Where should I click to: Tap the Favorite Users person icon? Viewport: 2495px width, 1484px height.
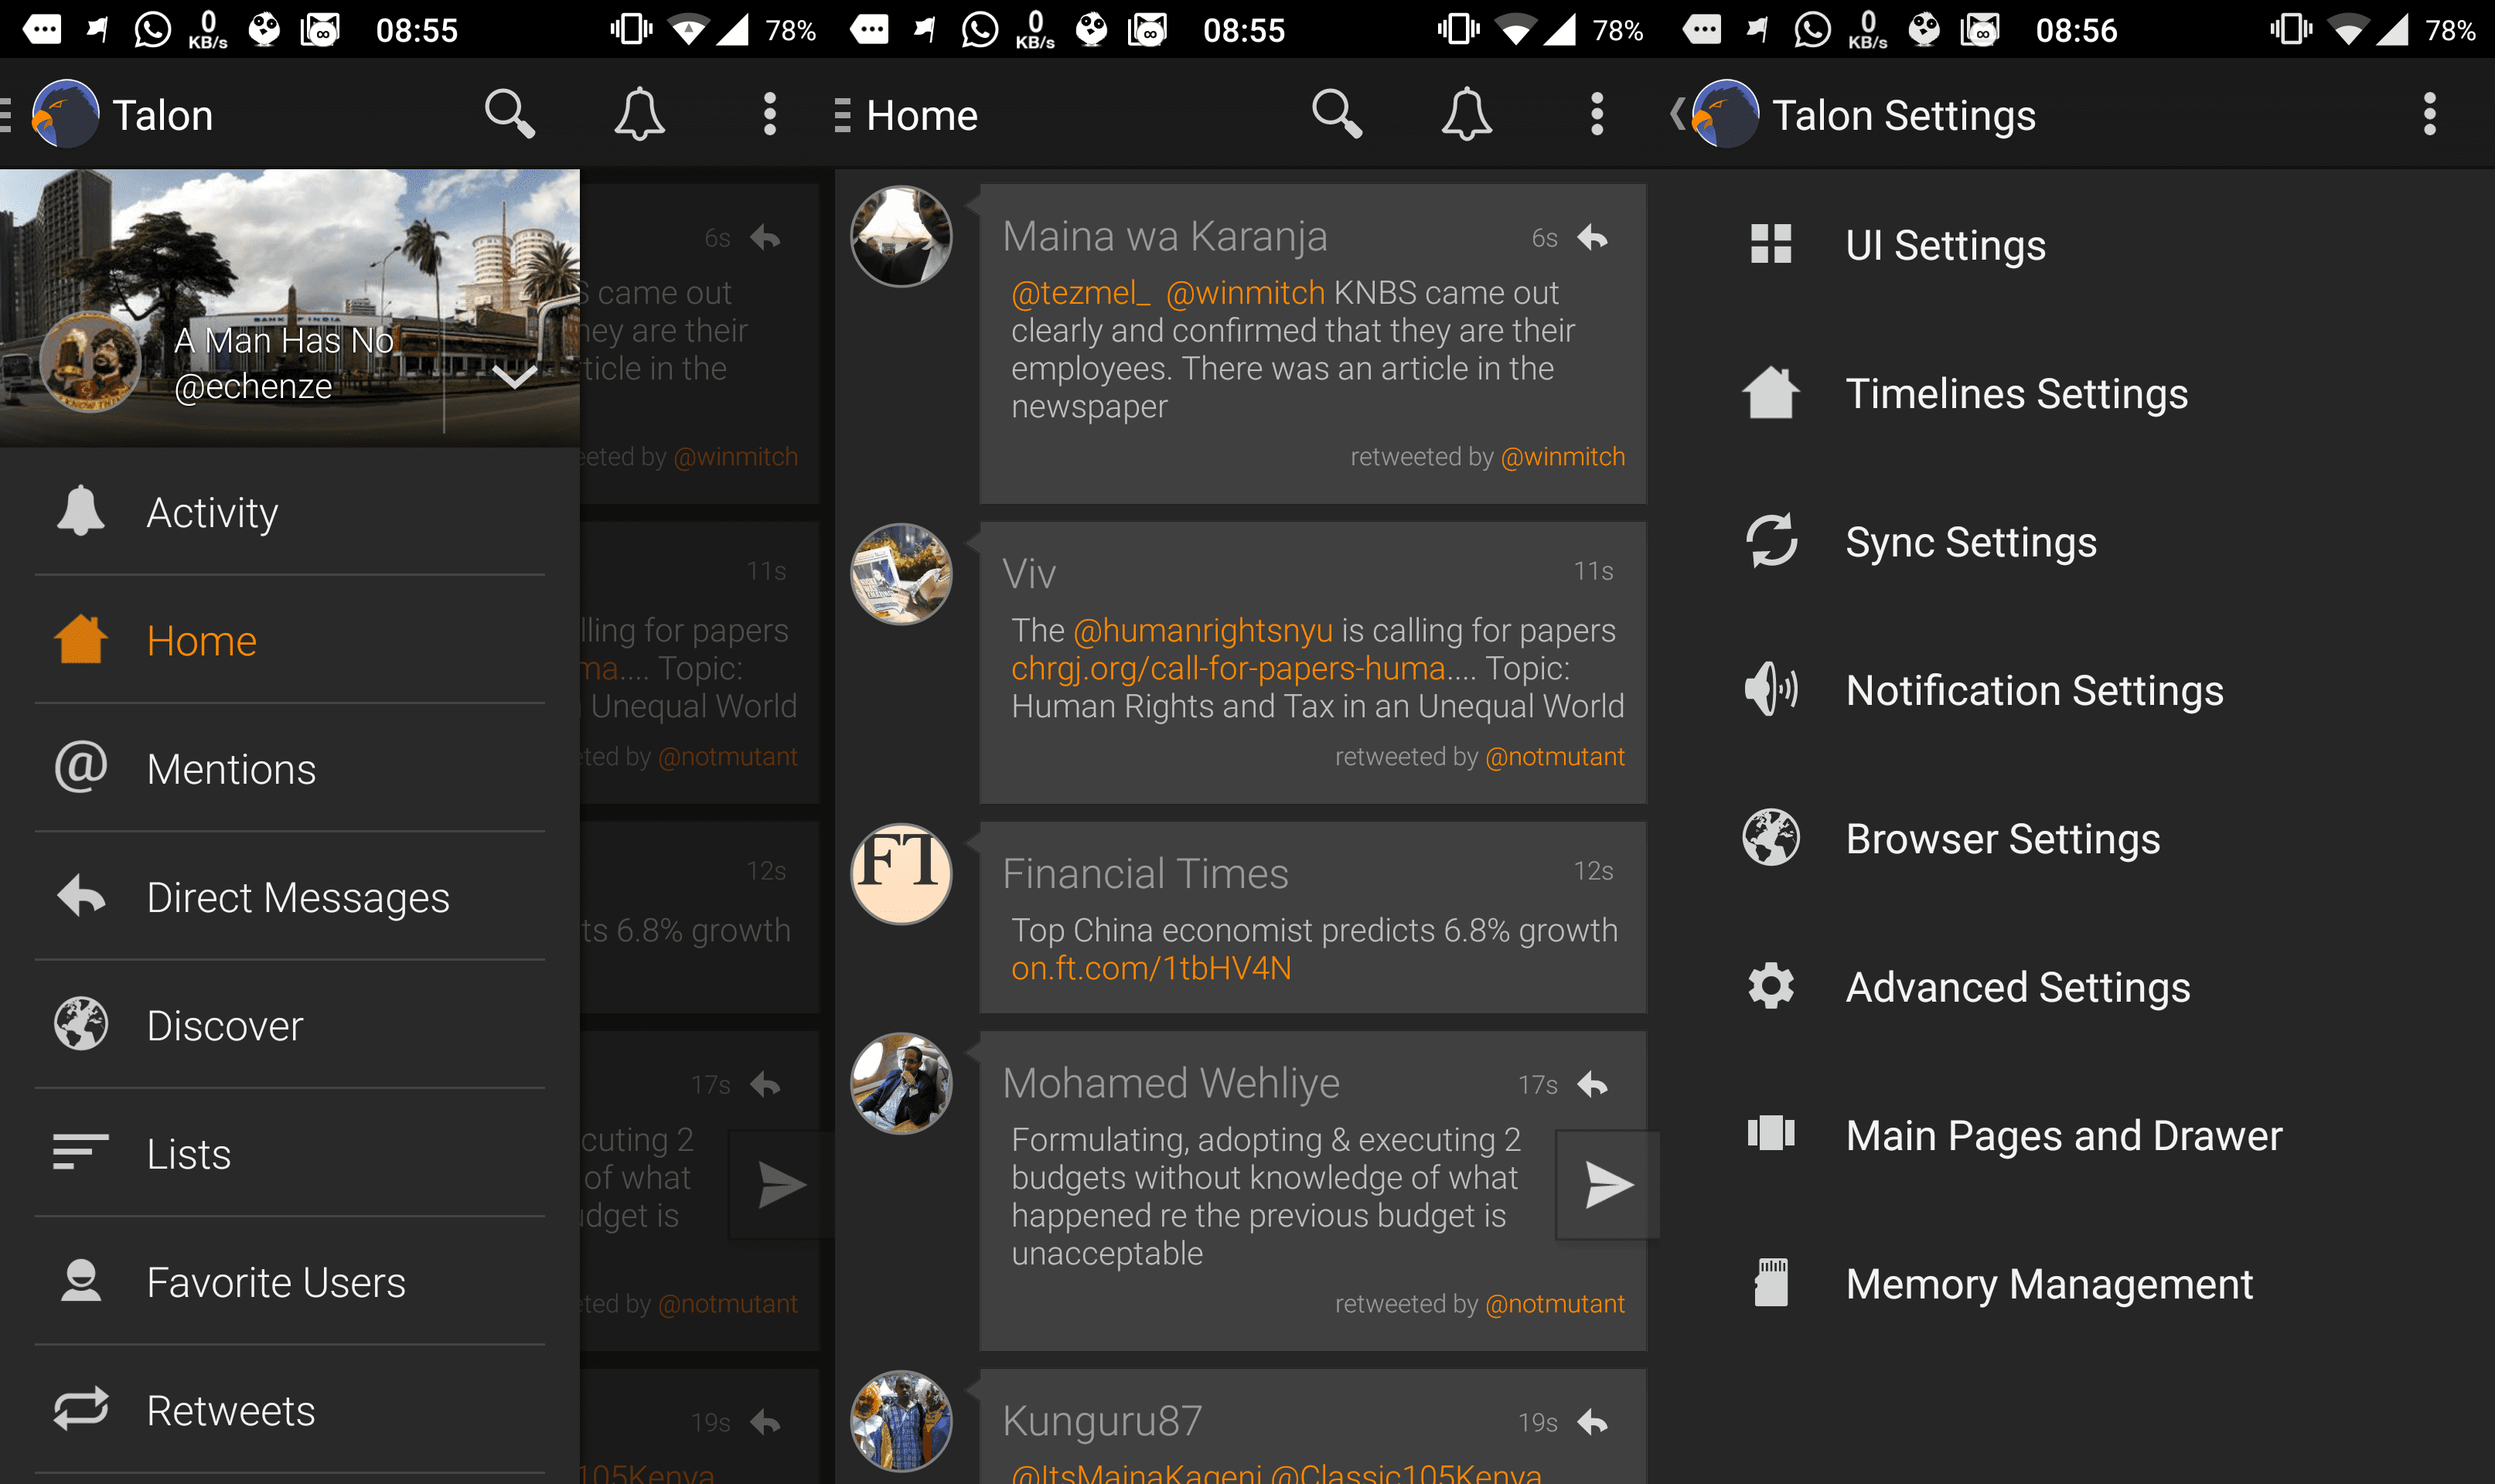click(x=81, y=1280)
